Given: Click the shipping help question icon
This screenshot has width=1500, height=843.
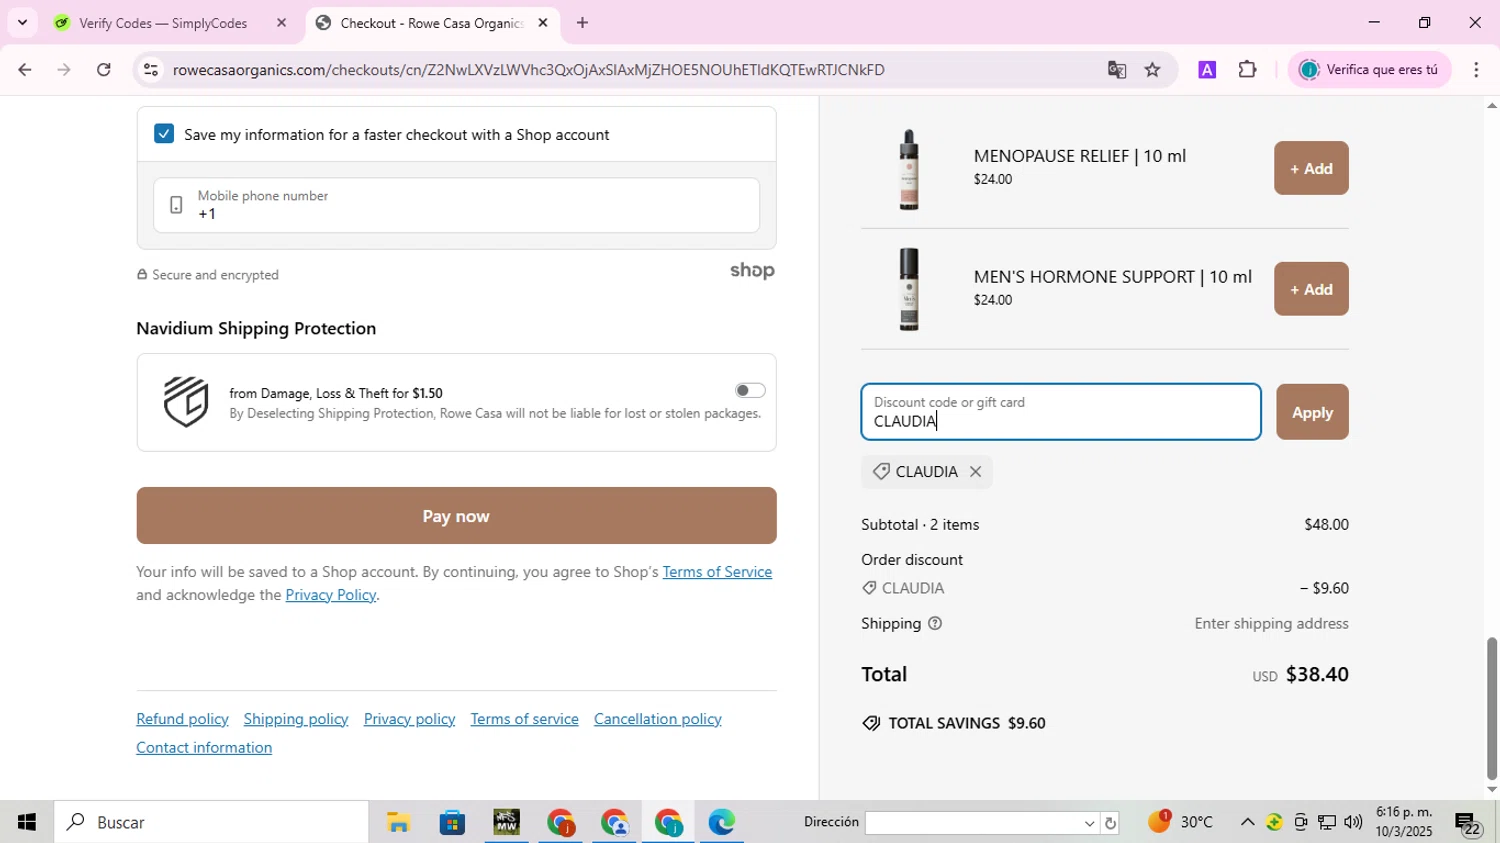Looking at the screenshot, I should click(x=935, y=623).
